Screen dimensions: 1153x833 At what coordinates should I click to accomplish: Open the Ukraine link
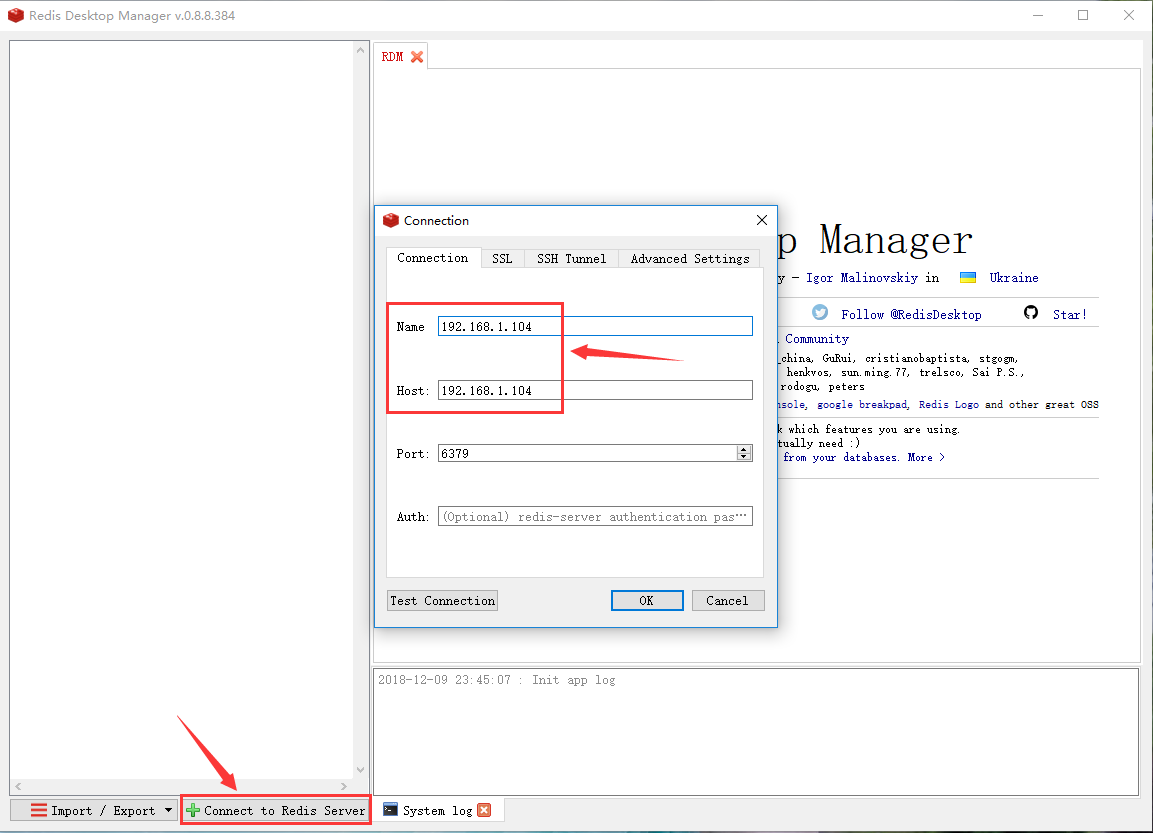1014,277
